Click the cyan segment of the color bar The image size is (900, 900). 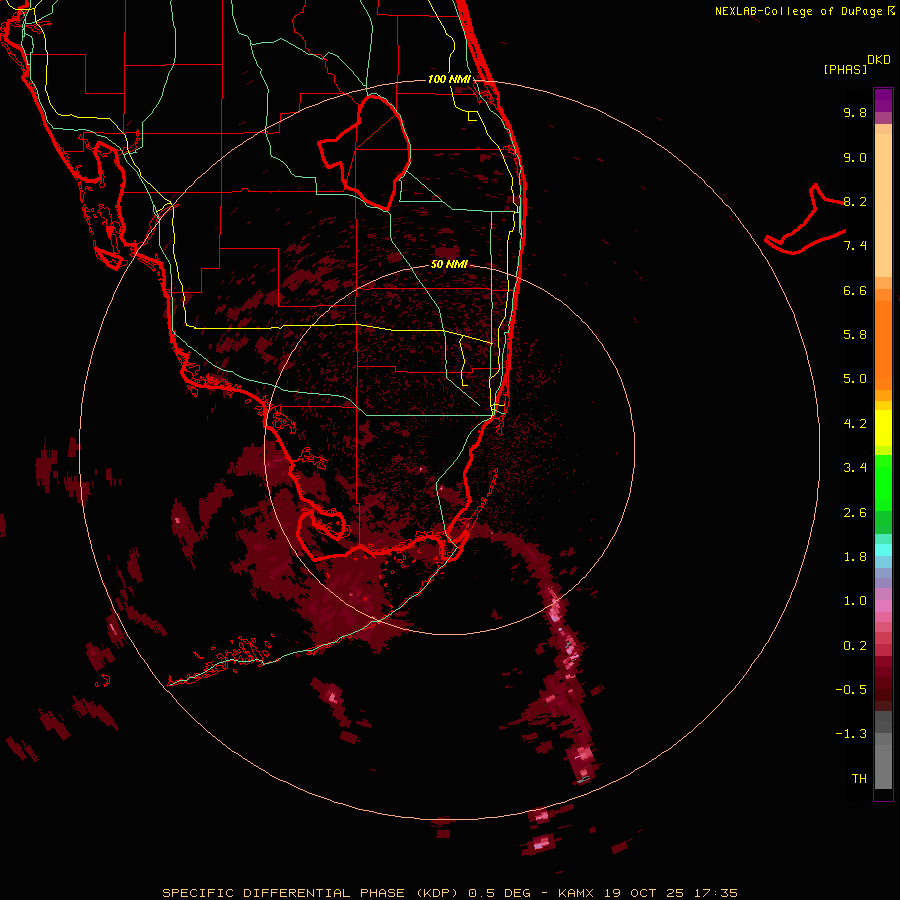[883, 550]
